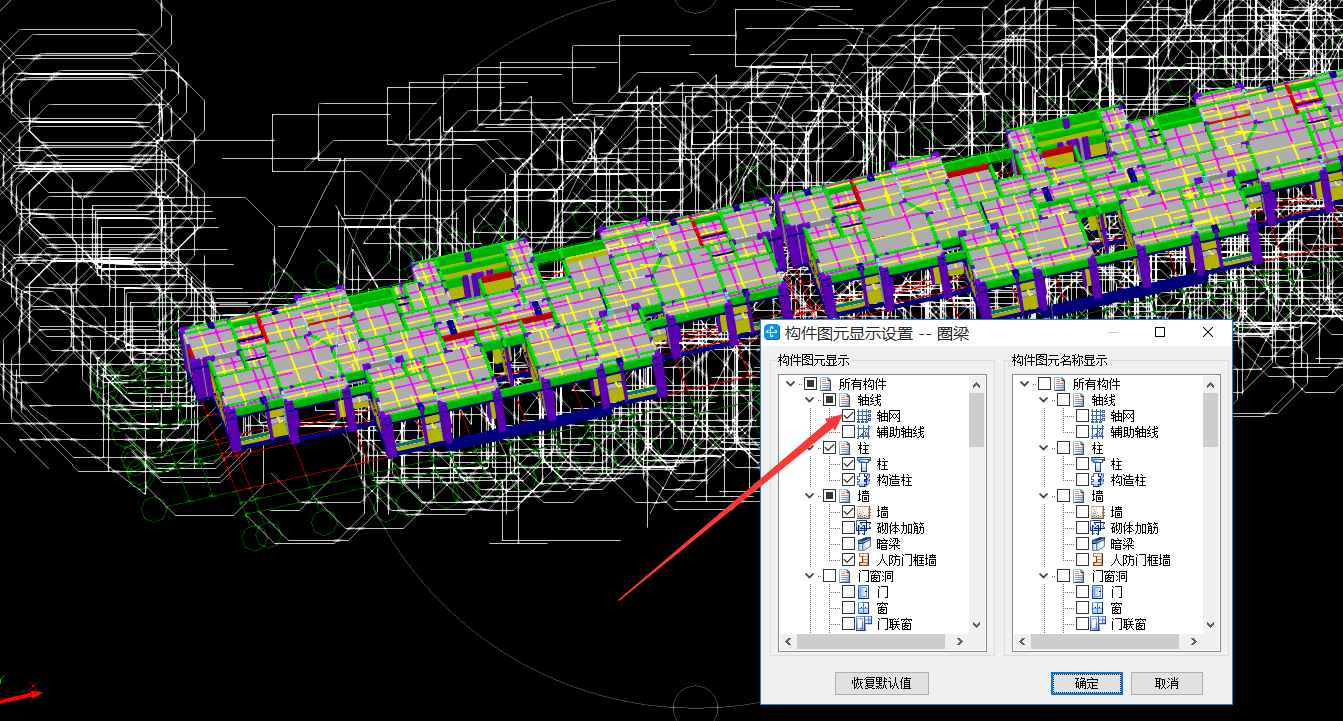Toggle 门窗洞 group checkbox in 构件图元显示 panel
This screenshot has height=721, width=1343.
point(829,576)
